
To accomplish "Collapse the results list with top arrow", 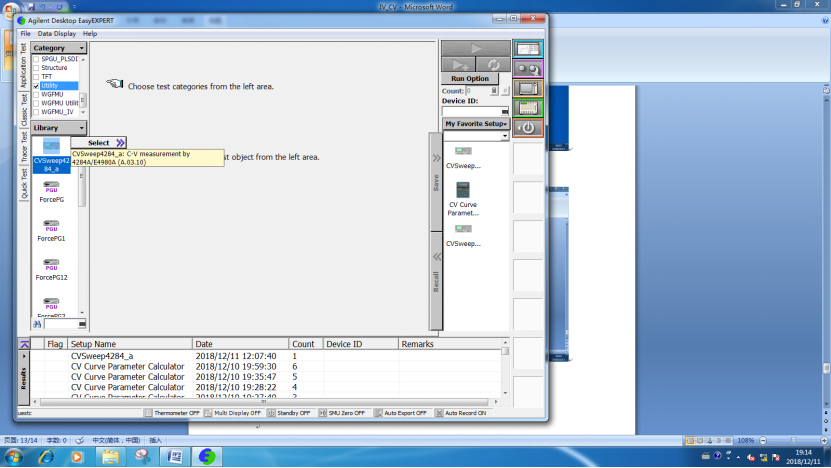I will tap(24, 344).
